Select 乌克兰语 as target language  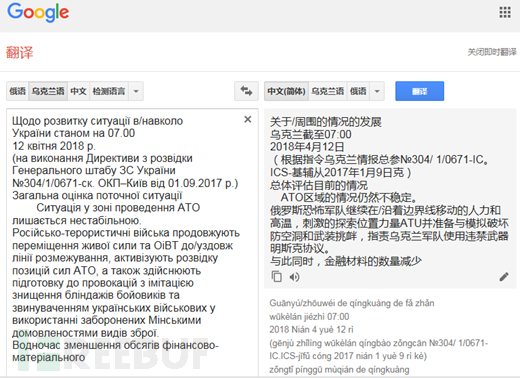pos(328,91)
